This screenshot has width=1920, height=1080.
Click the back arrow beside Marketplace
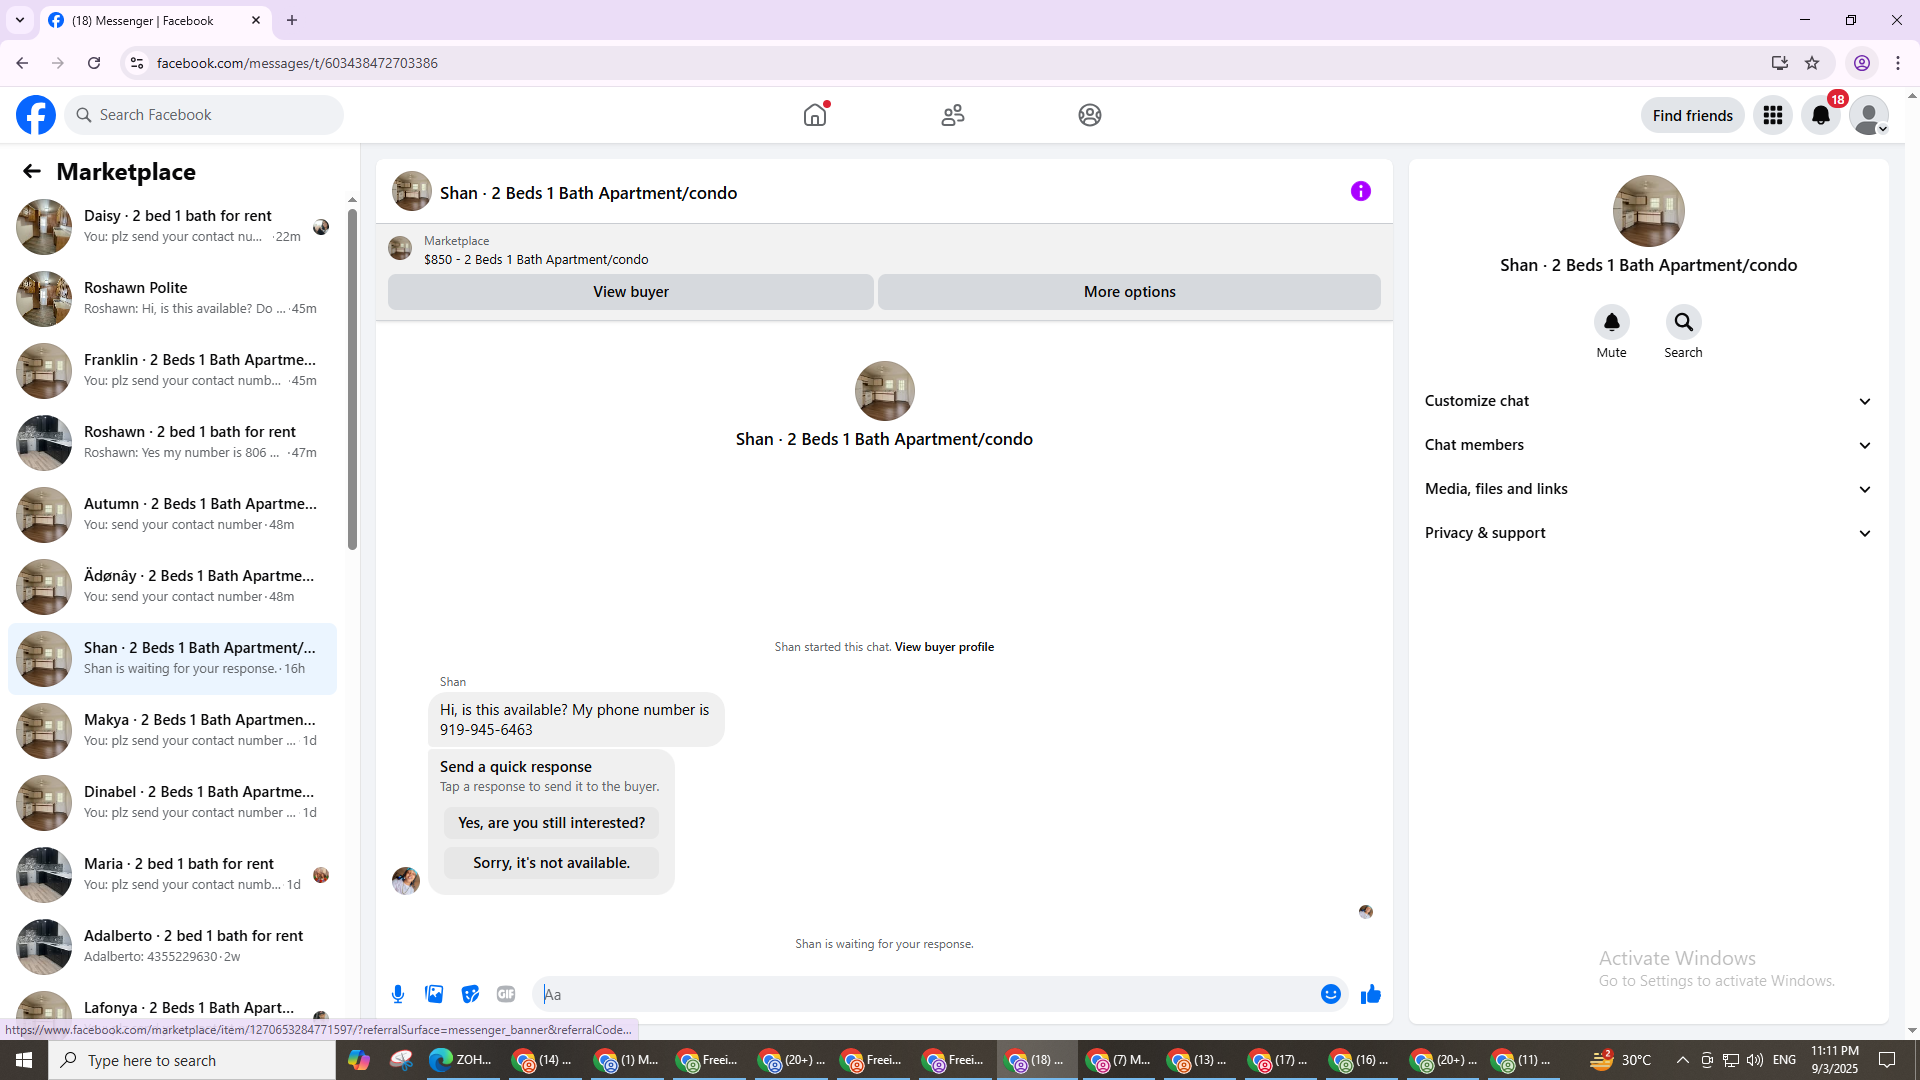tap(32, 171)
